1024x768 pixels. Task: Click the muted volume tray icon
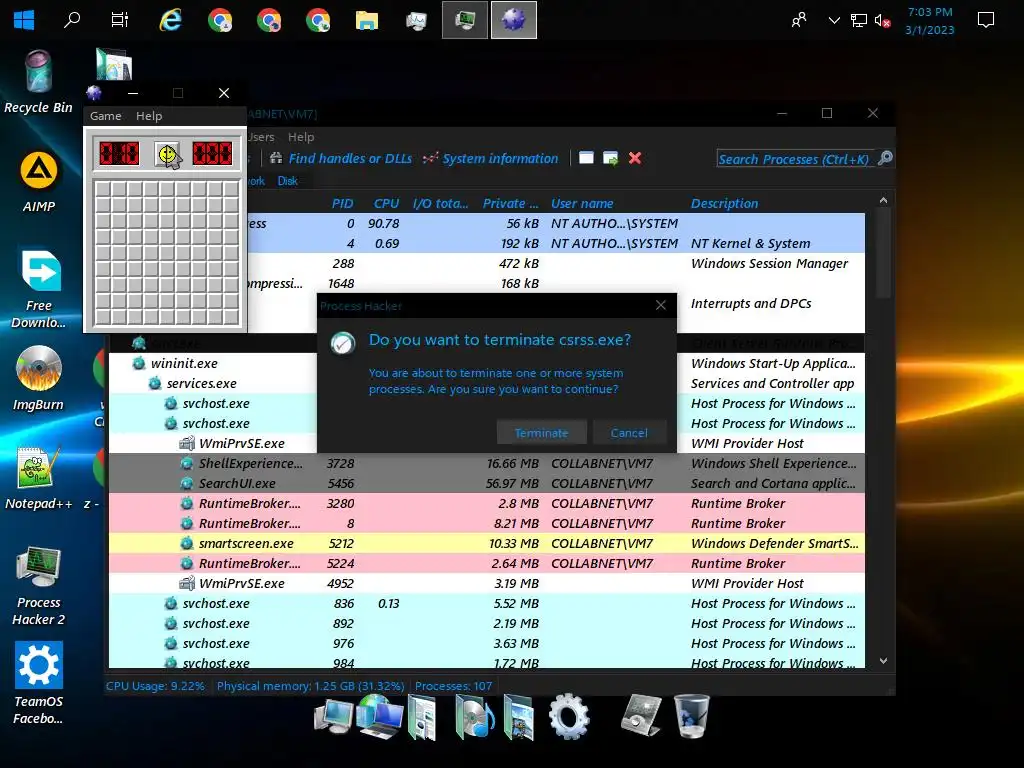[882, 21]
